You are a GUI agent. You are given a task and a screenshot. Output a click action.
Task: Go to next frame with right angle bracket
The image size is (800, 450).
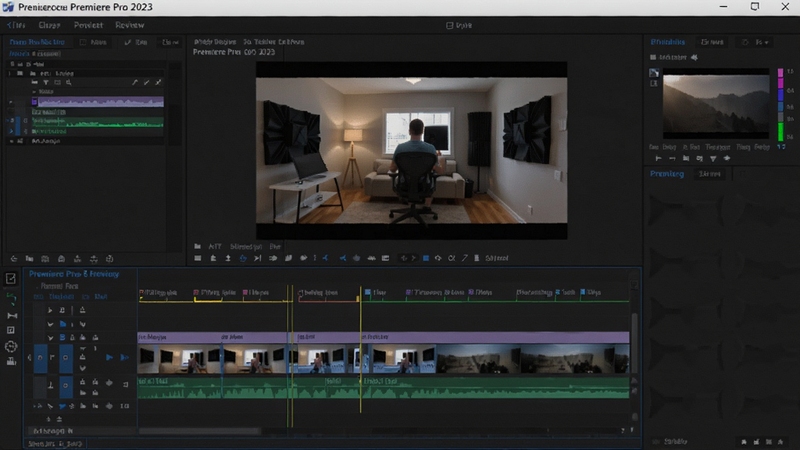(414, 258)
